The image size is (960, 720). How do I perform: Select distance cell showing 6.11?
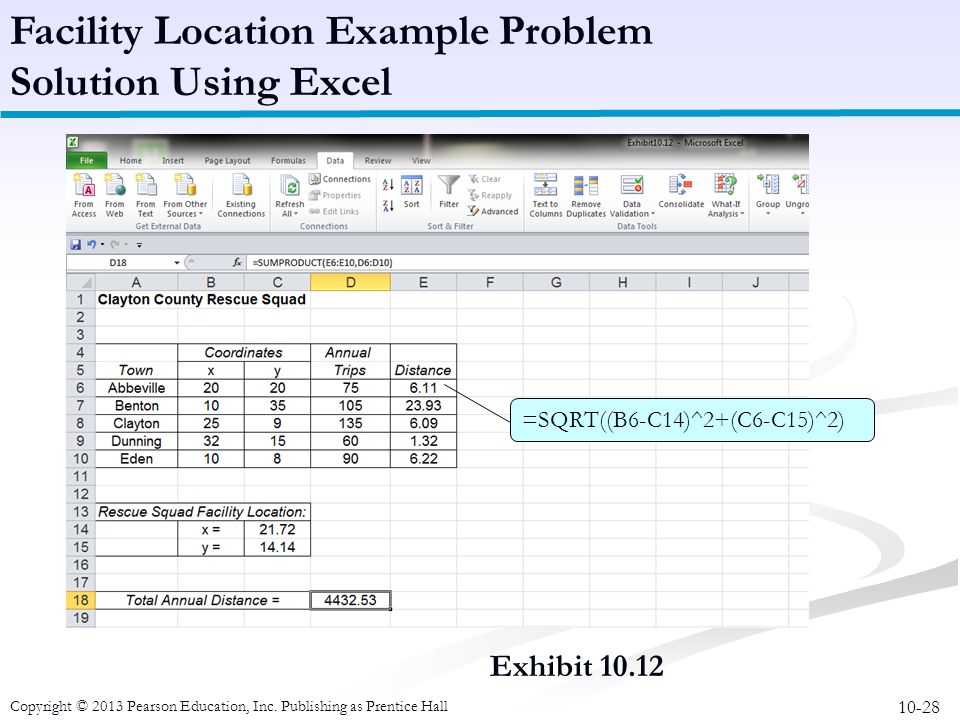coord(423,388)
